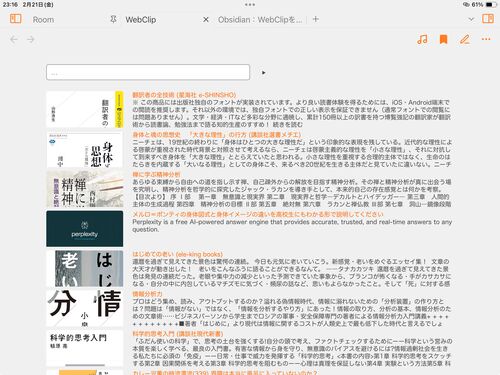Tap the three-dot multitasking indicator at top

pyautogui.click(x=250, y=5)
